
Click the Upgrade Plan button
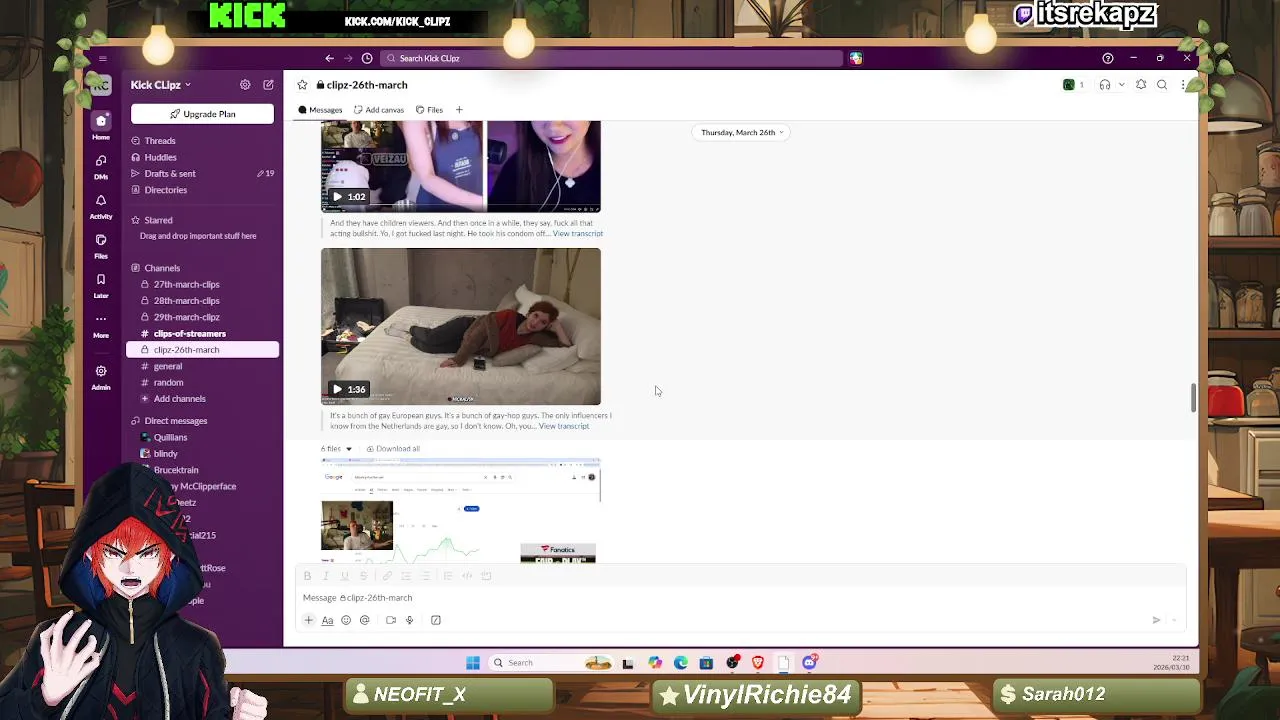point(202,114)
